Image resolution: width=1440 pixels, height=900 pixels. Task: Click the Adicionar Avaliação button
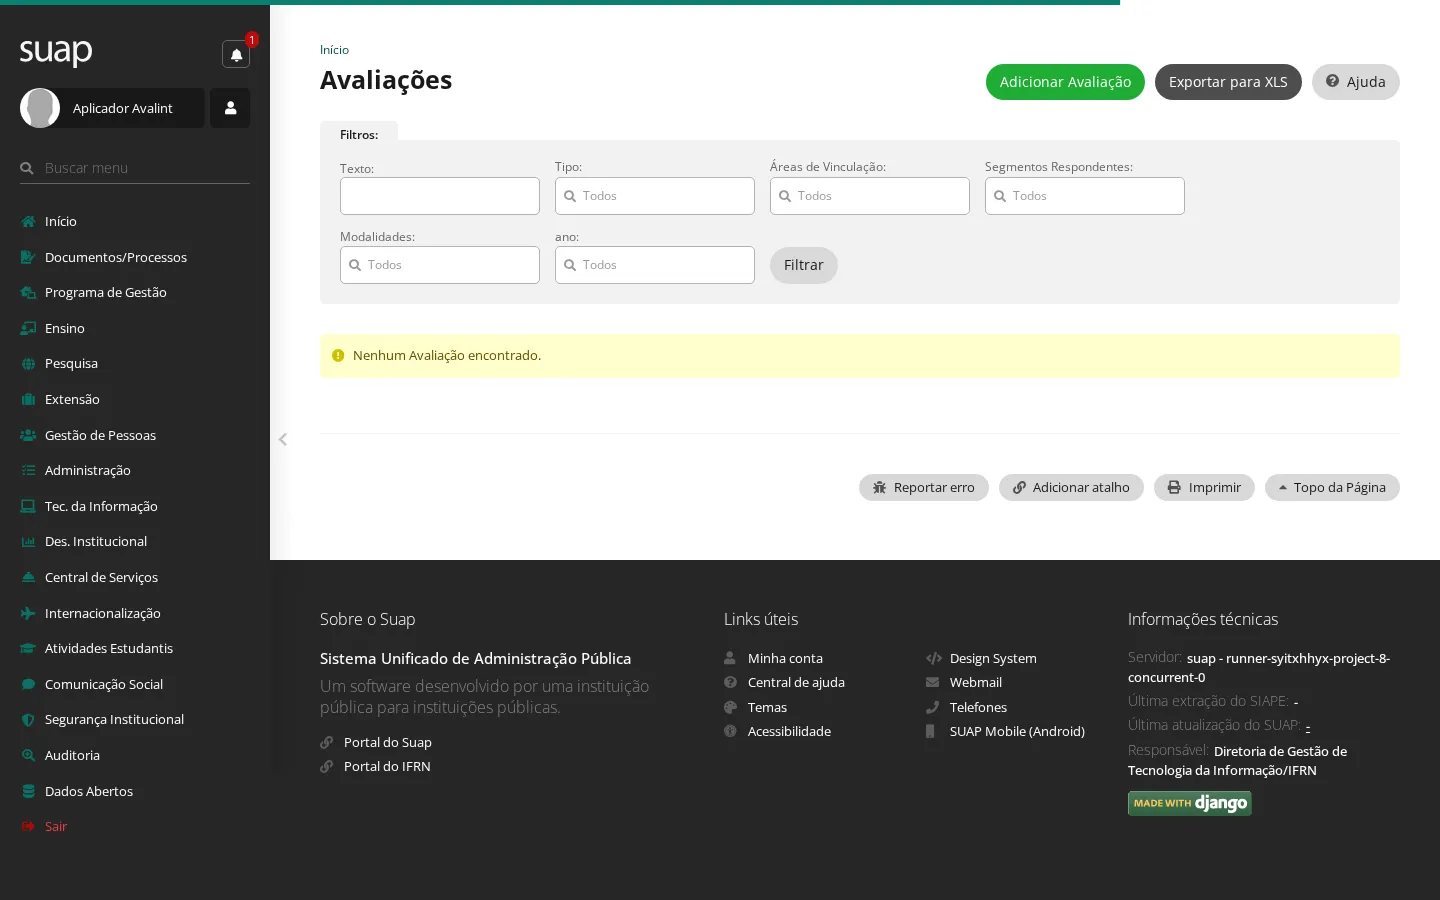click(x=1065, y=82)
